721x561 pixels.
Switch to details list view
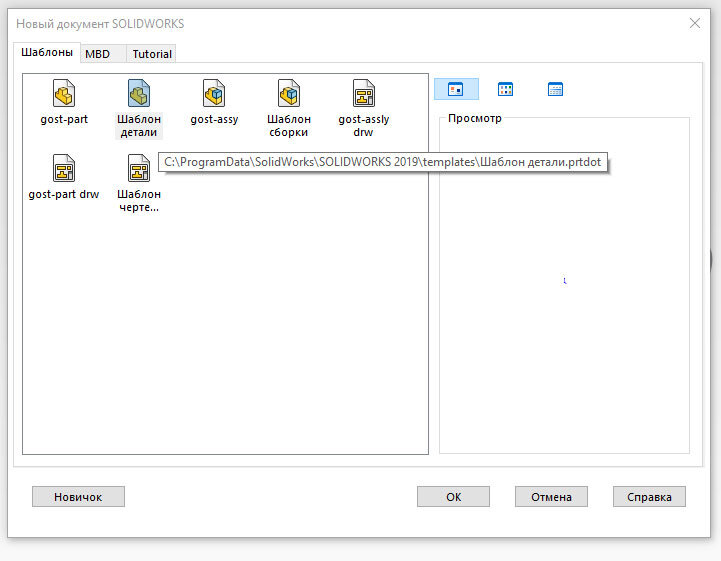click(555, 89)
